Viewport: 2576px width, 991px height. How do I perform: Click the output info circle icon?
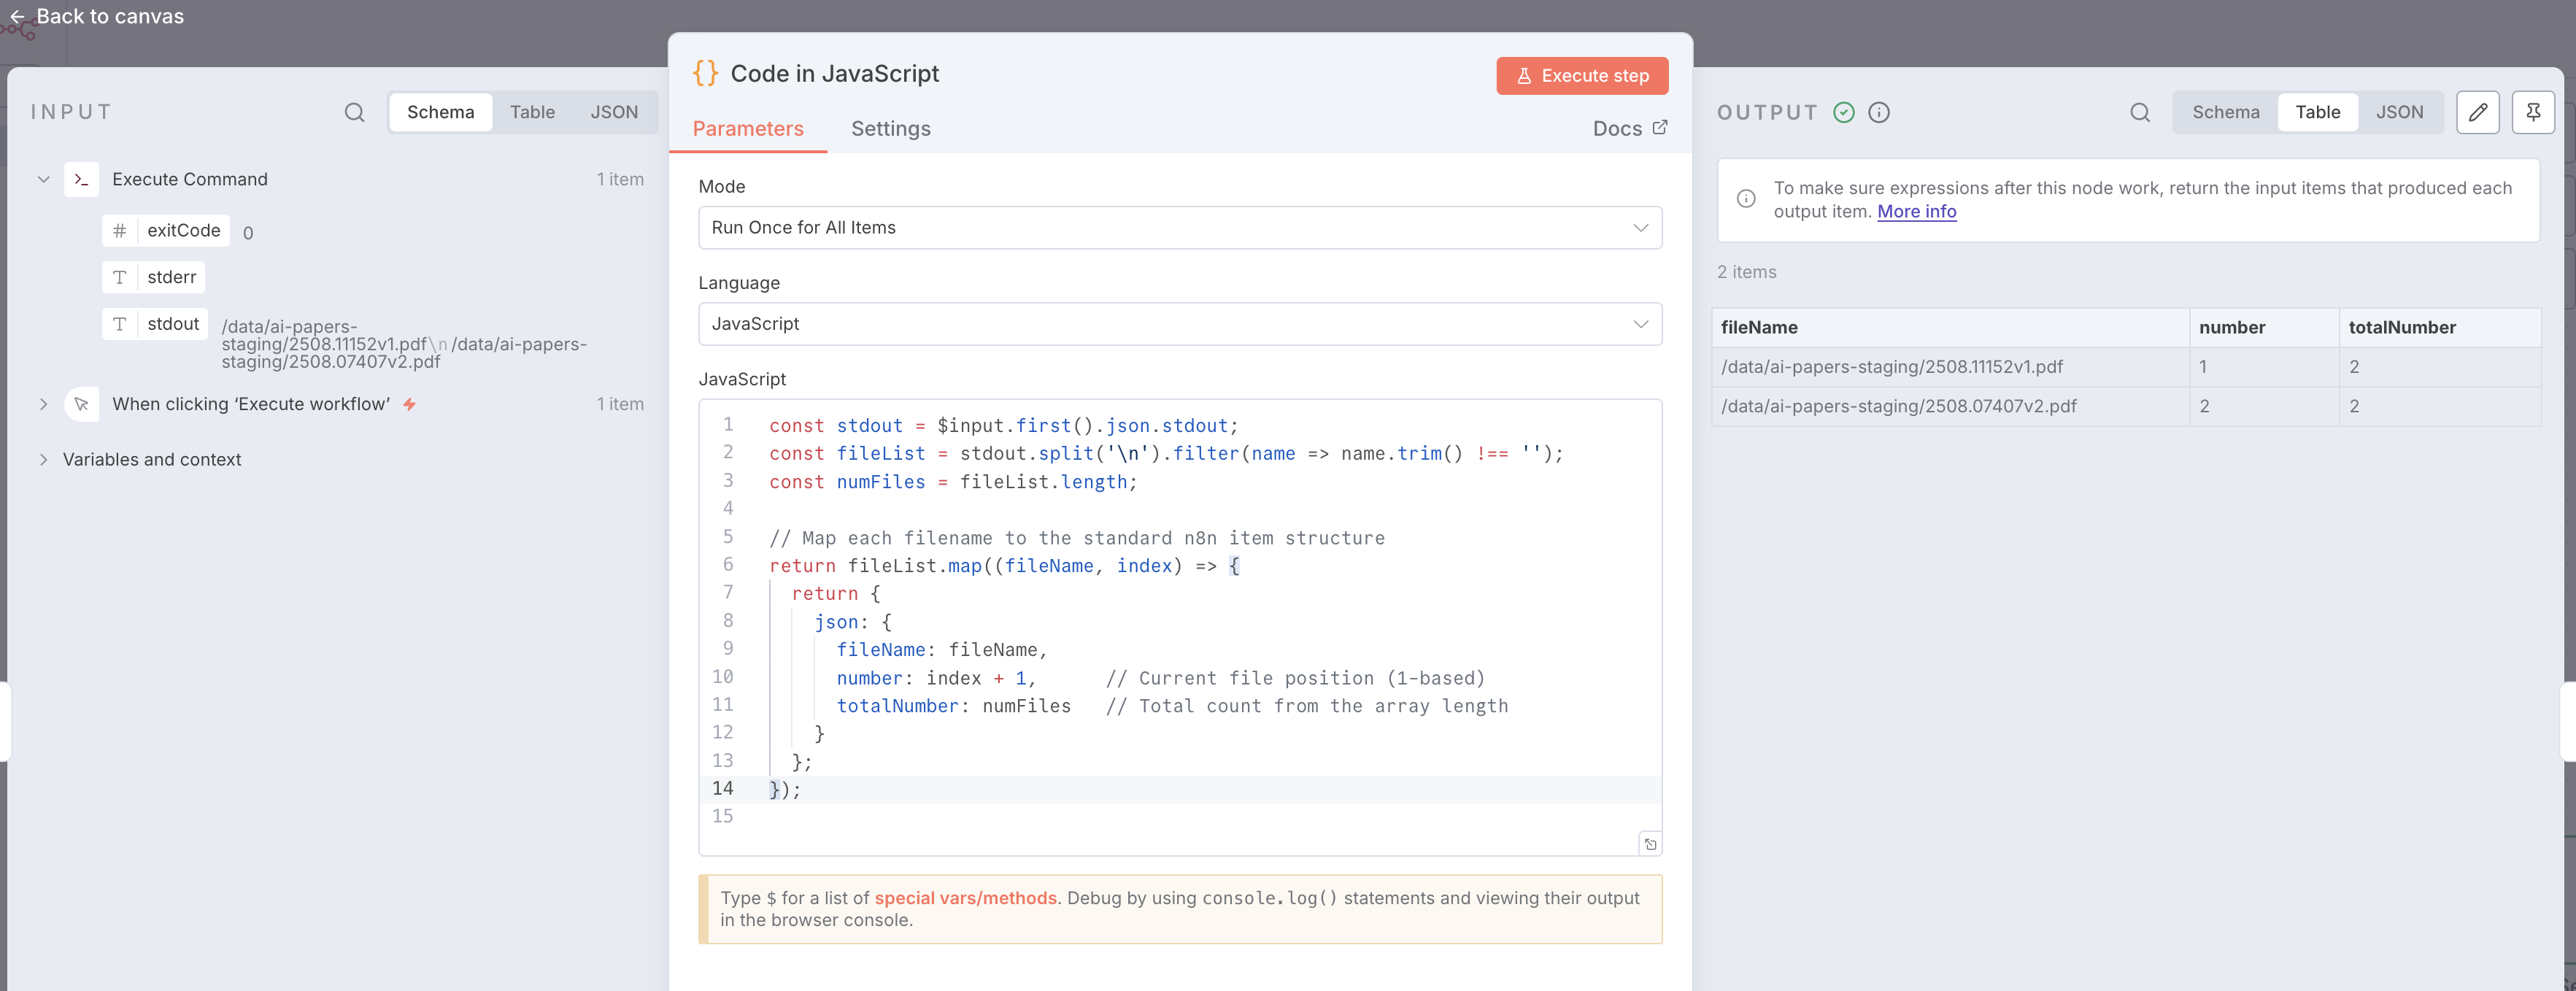coord(1879,112)
